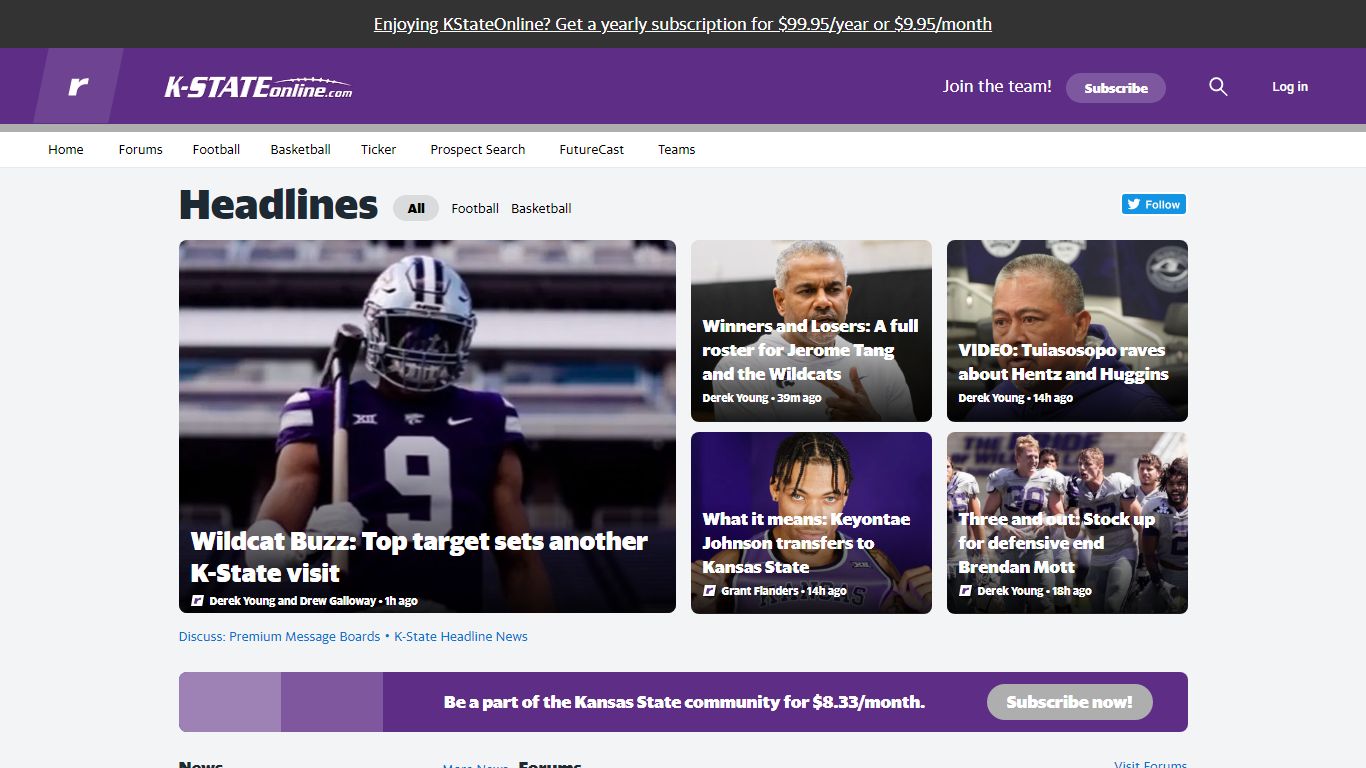Go to Home in navigation bar
Viewport: 1366px width, 768px height.
click(66, 149)
